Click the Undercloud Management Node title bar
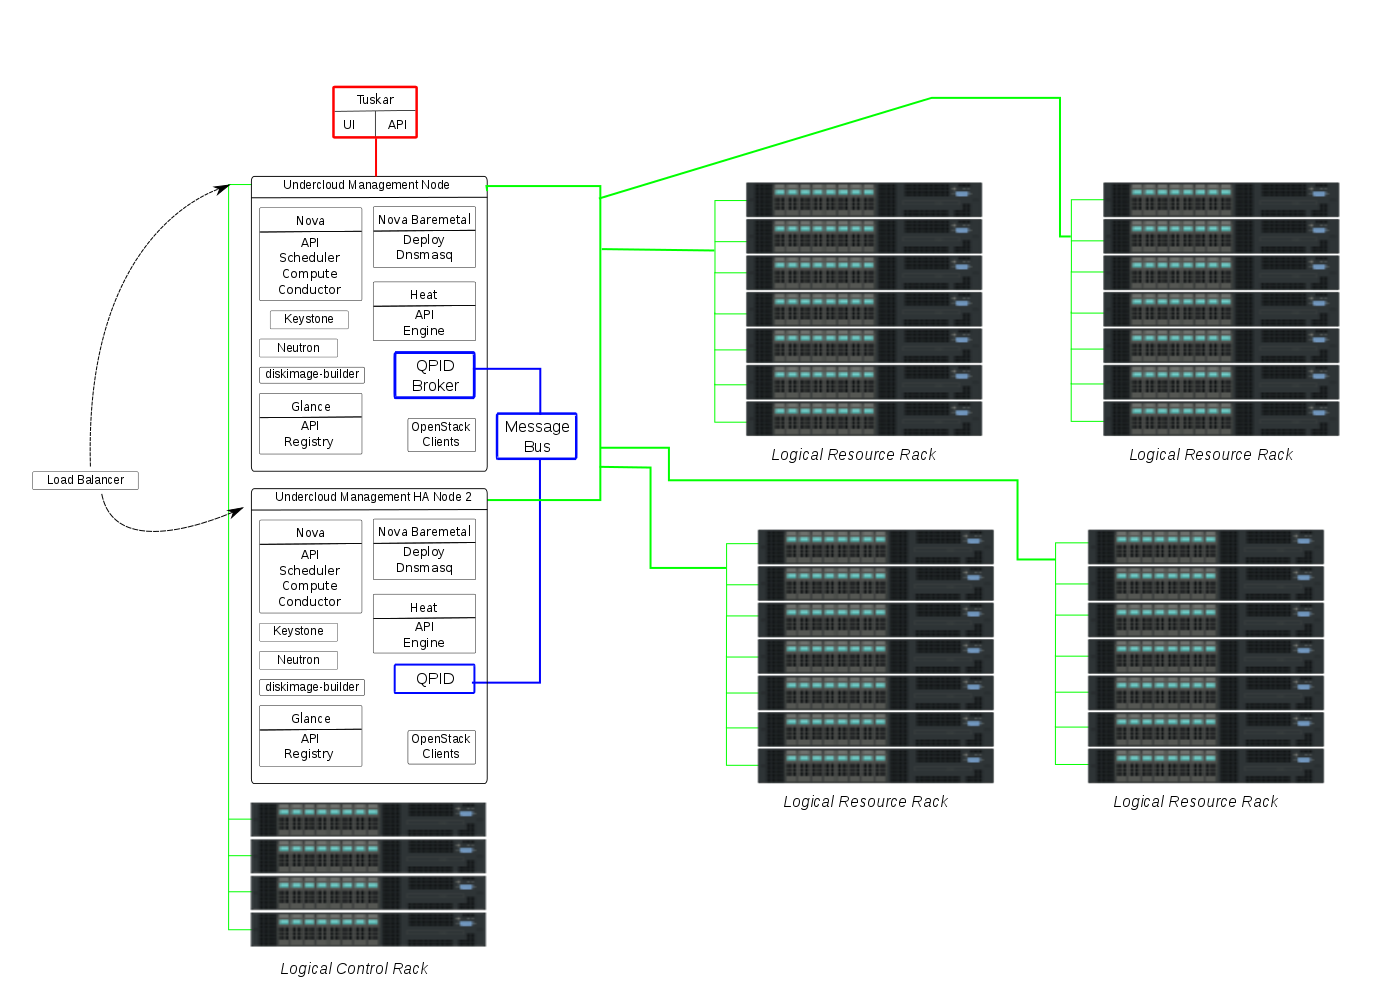 369,186
